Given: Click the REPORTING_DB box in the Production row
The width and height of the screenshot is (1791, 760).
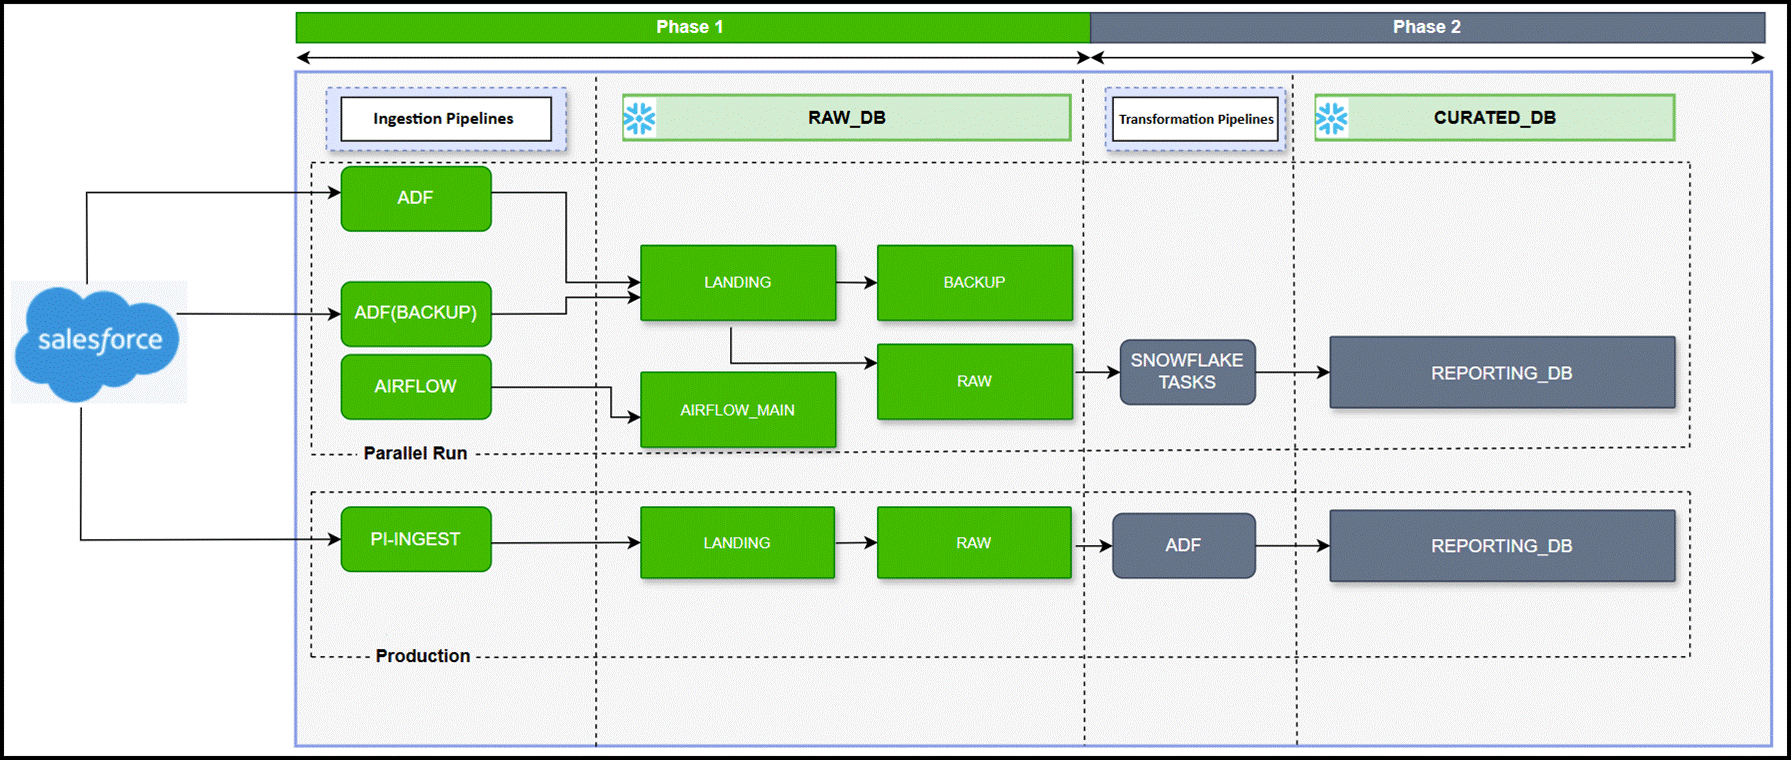Looking at the screenshot, I should [x=1501, y=546].
